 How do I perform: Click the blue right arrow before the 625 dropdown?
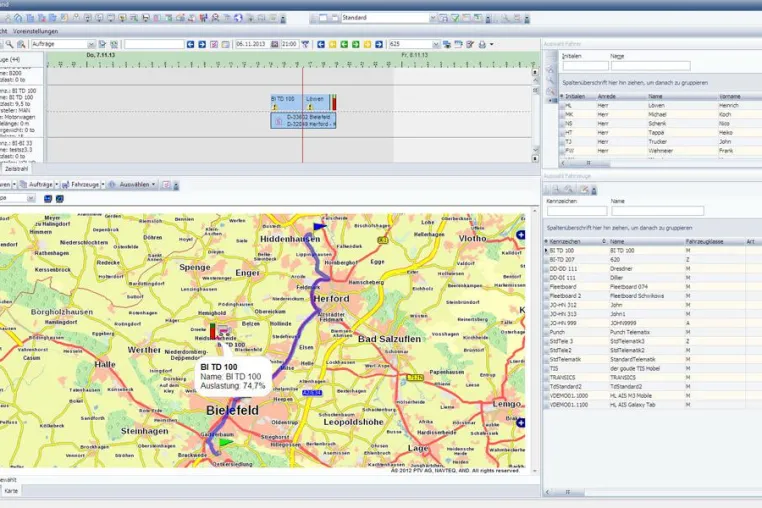tap(379, 44)
